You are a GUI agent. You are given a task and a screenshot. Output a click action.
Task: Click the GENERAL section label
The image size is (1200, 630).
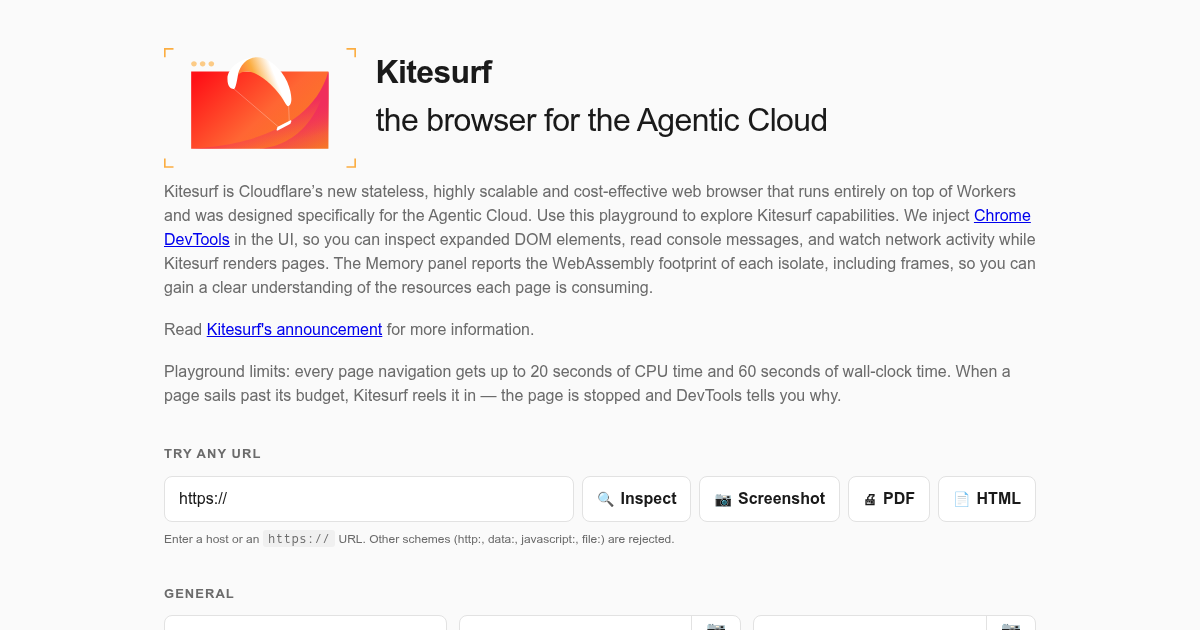click(199, 593)
